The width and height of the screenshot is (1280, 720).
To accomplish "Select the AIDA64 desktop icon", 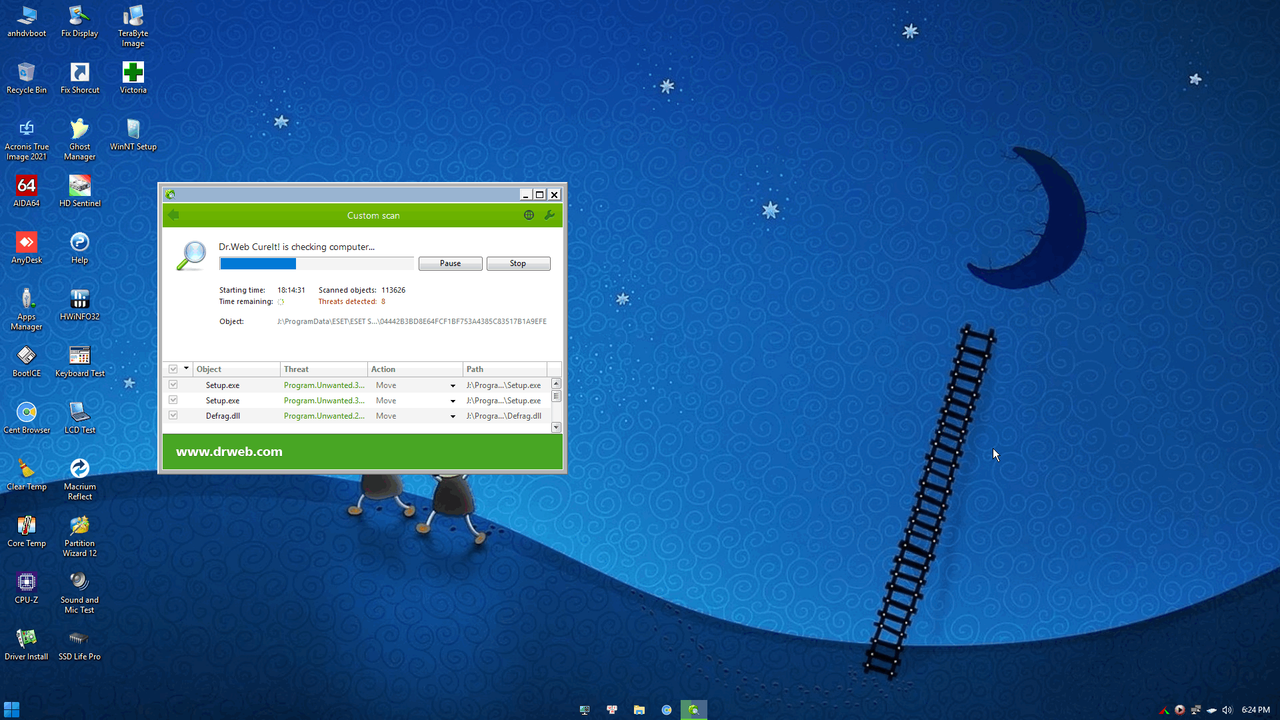I will 26,191.
